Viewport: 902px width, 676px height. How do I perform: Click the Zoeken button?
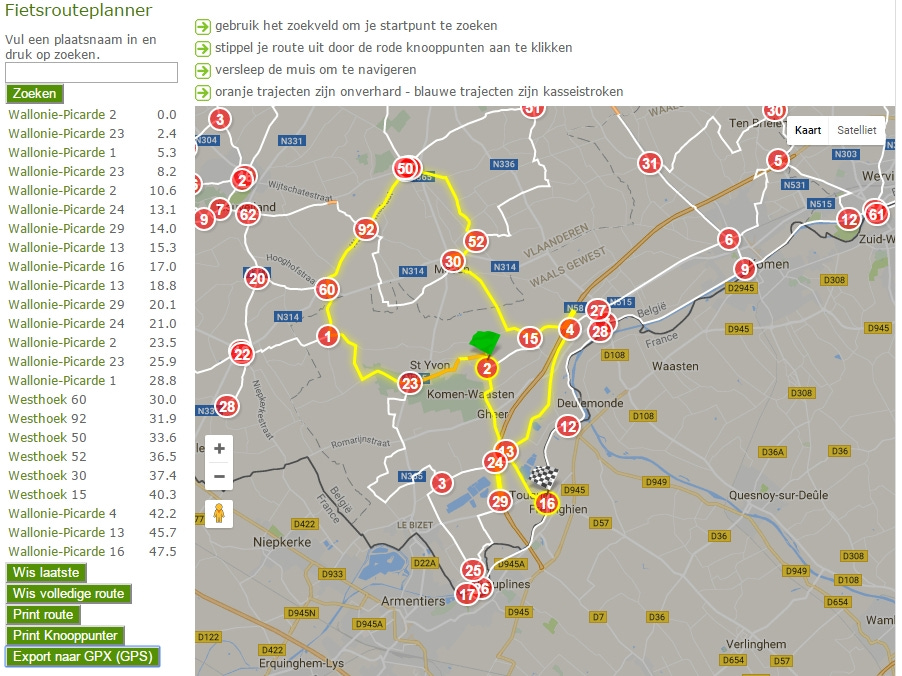pyautogui.click(x=35, y=93)
